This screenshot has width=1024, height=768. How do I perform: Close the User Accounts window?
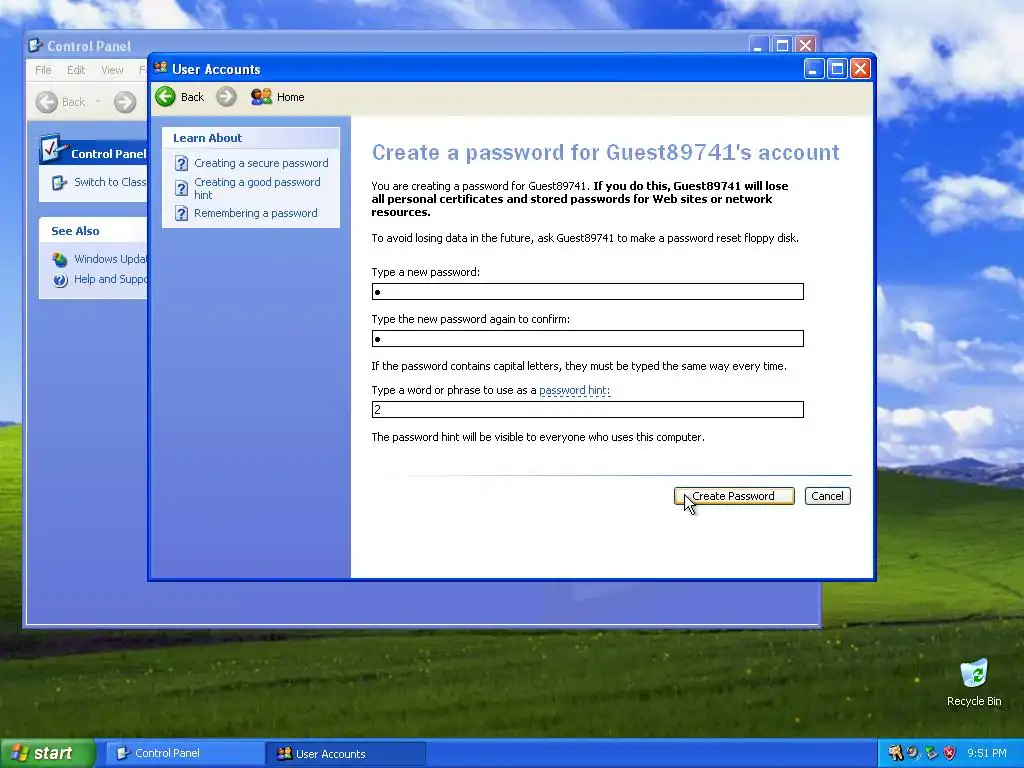860,69
